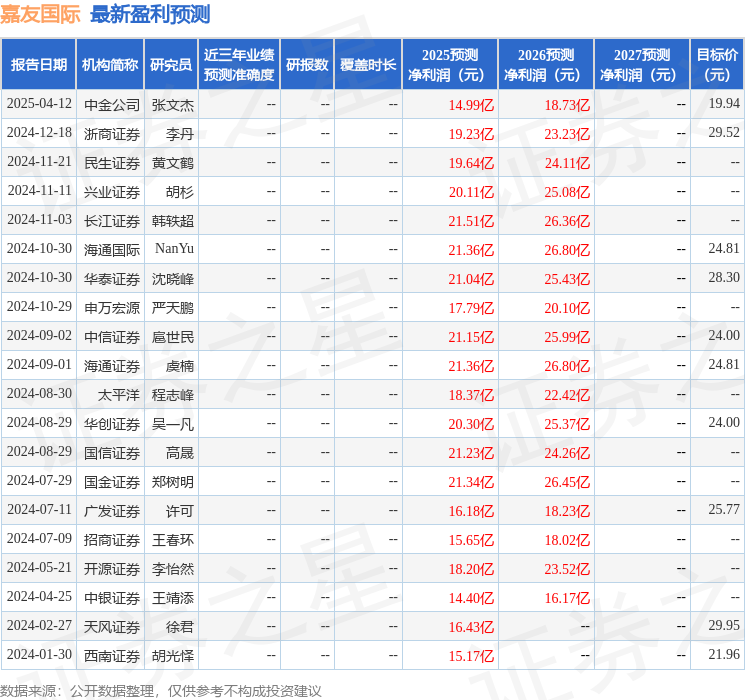
Task: Click target price 25.77
Action: (724, 509)
